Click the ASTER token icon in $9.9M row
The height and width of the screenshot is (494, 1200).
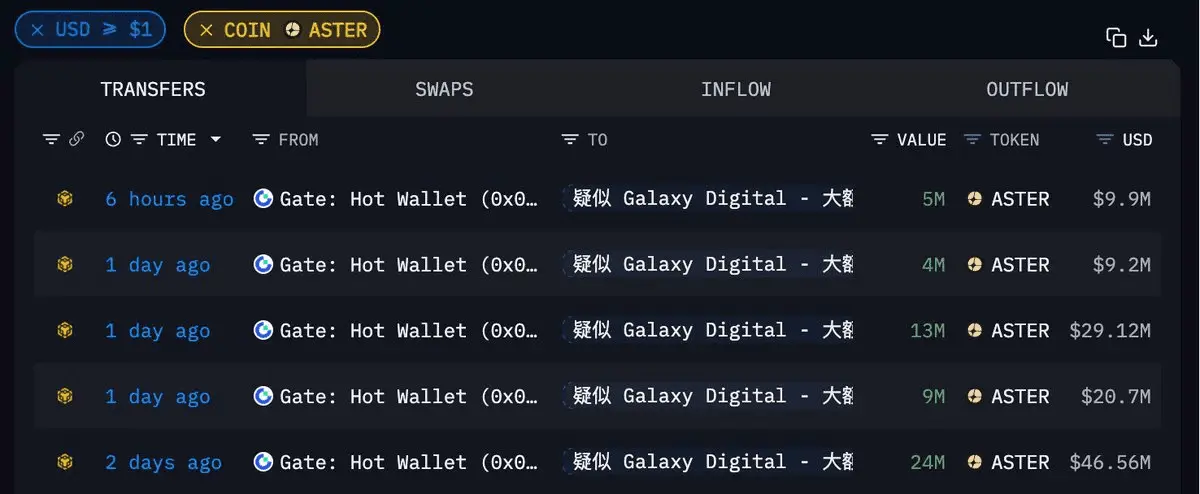pyautogui.click(x=975, y=199)
